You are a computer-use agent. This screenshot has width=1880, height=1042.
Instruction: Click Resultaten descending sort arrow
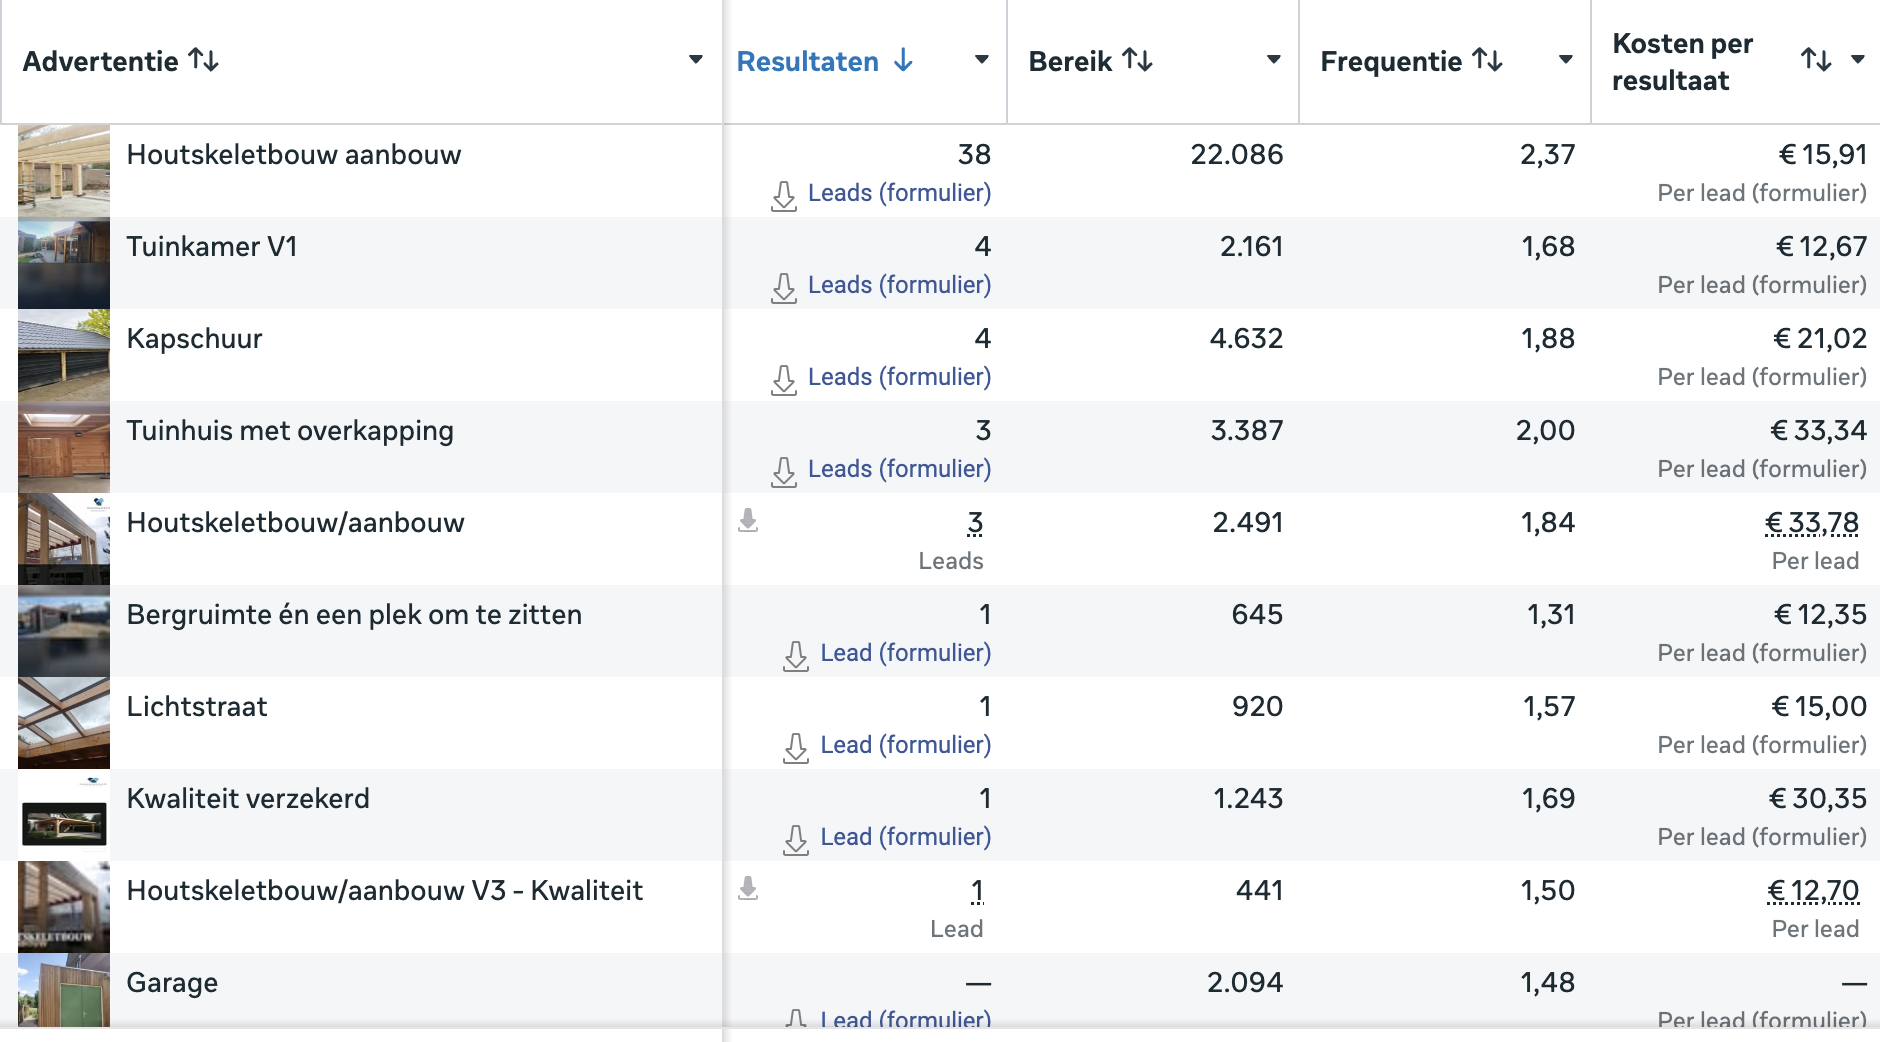tap(904, 60)
